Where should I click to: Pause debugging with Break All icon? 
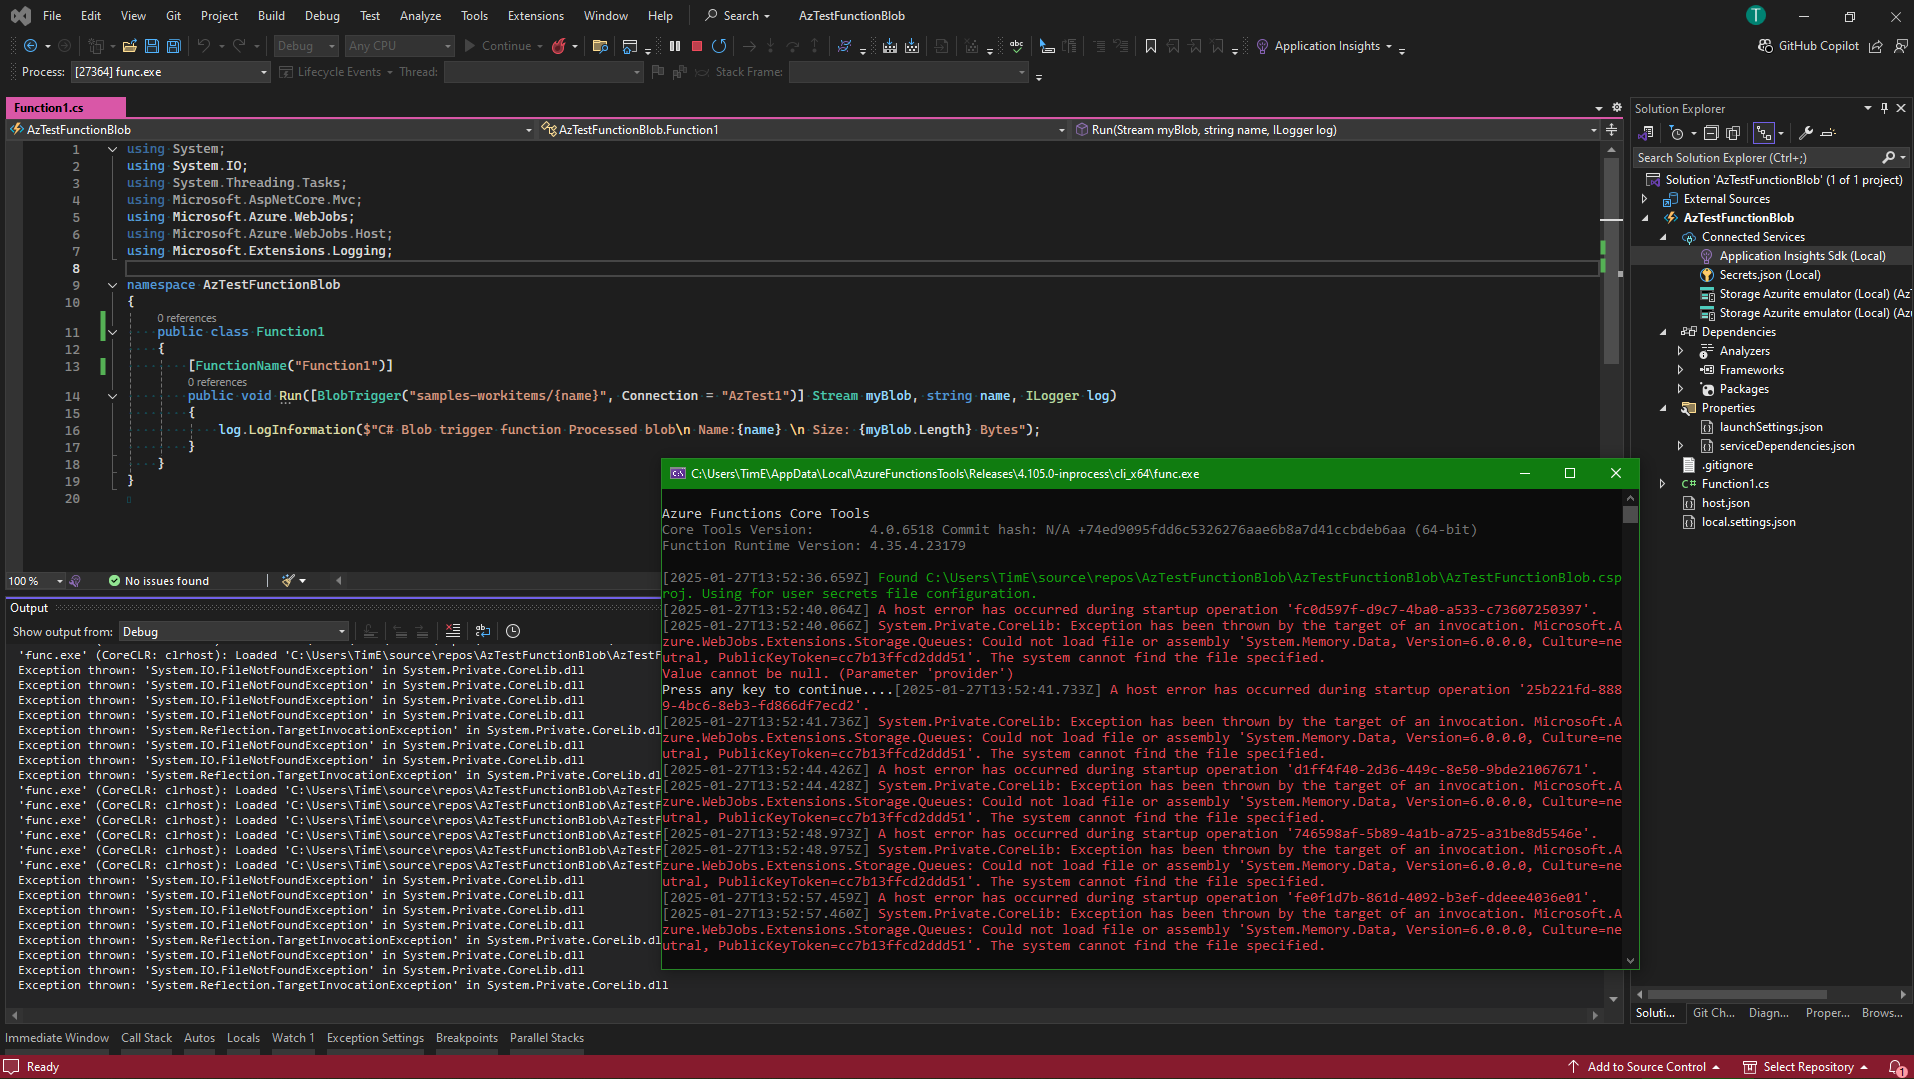(675, 46)
